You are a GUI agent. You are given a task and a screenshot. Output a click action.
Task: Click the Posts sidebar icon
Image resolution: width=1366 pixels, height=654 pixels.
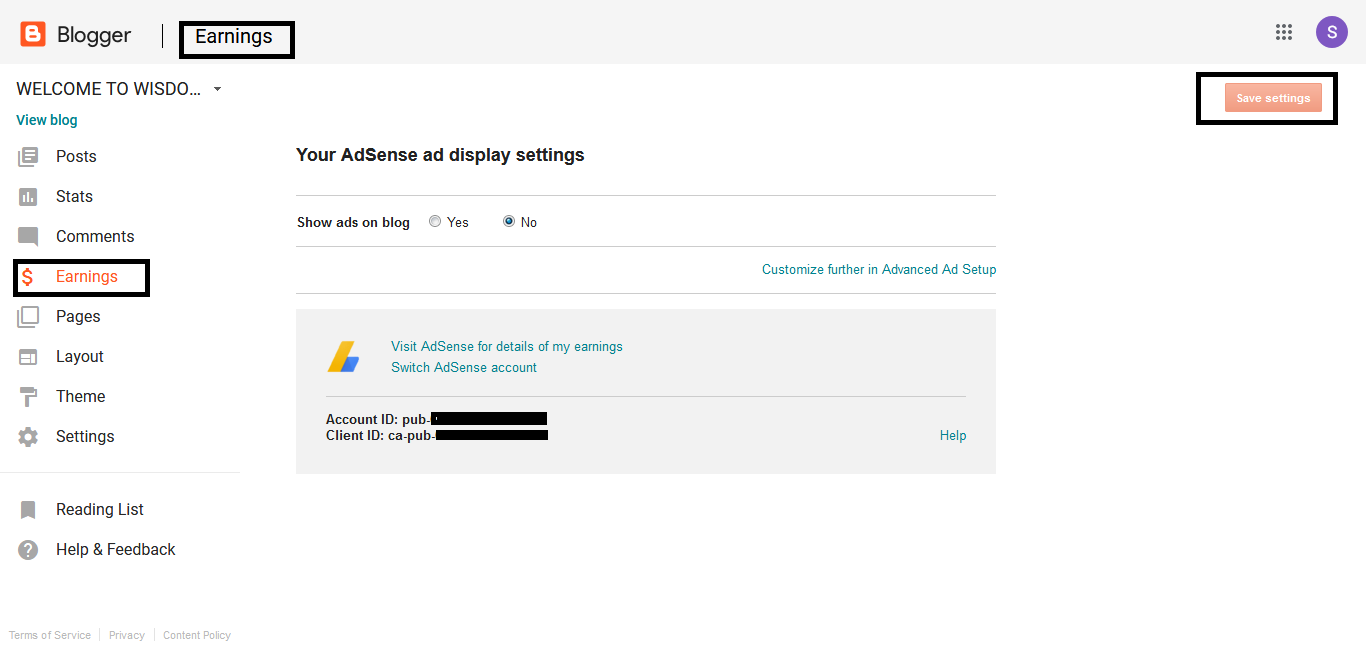point(28,157)
